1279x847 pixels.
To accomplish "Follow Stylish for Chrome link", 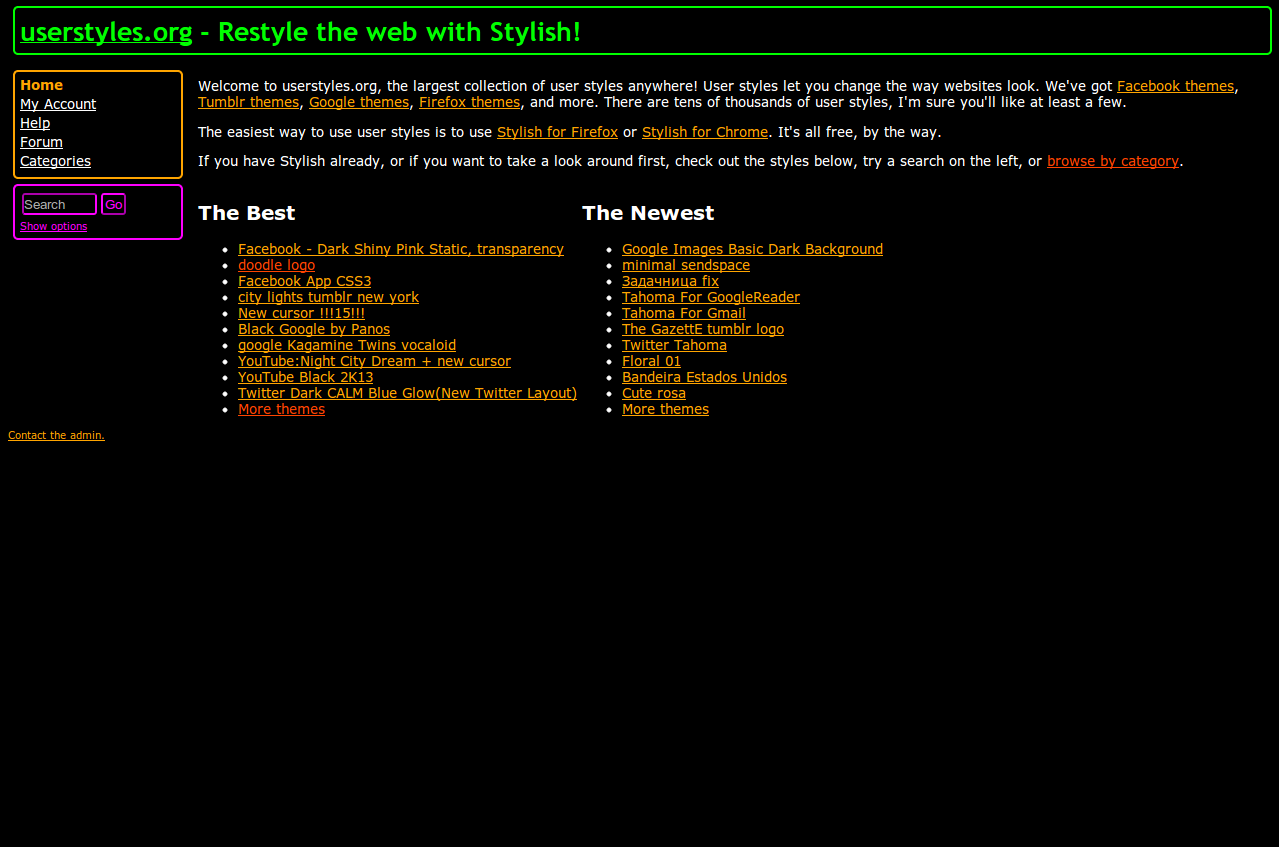I will [705, 132].
